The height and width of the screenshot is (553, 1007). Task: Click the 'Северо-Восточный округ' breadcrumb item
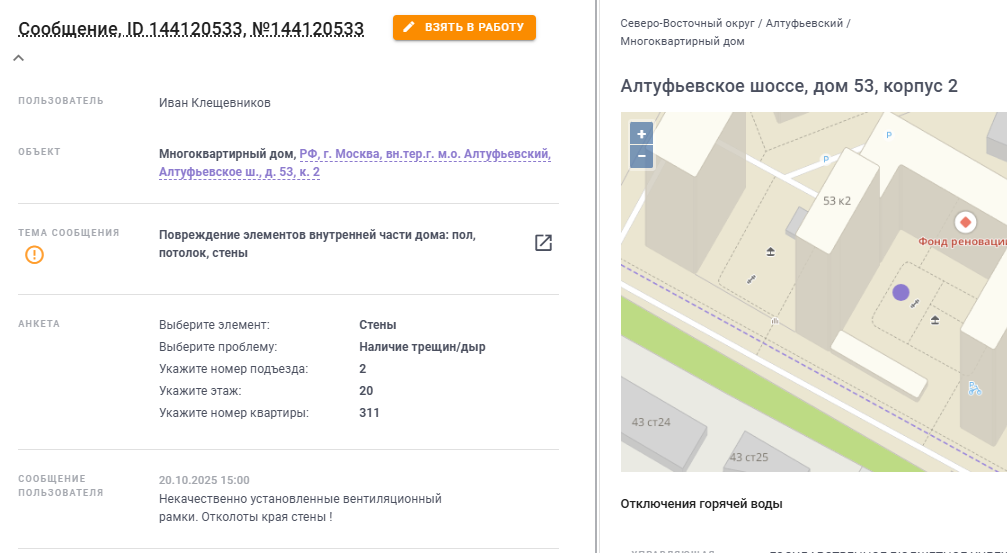[688, 22]
